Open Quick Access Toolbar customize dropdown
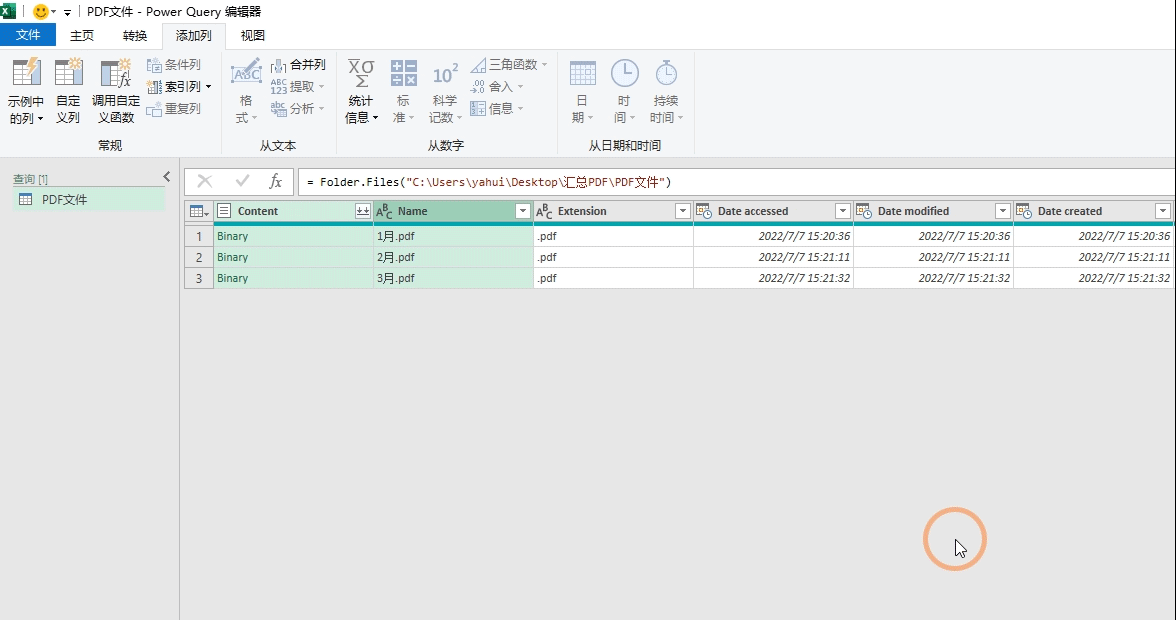This screenshot has width=1176, height=620. 68,13
